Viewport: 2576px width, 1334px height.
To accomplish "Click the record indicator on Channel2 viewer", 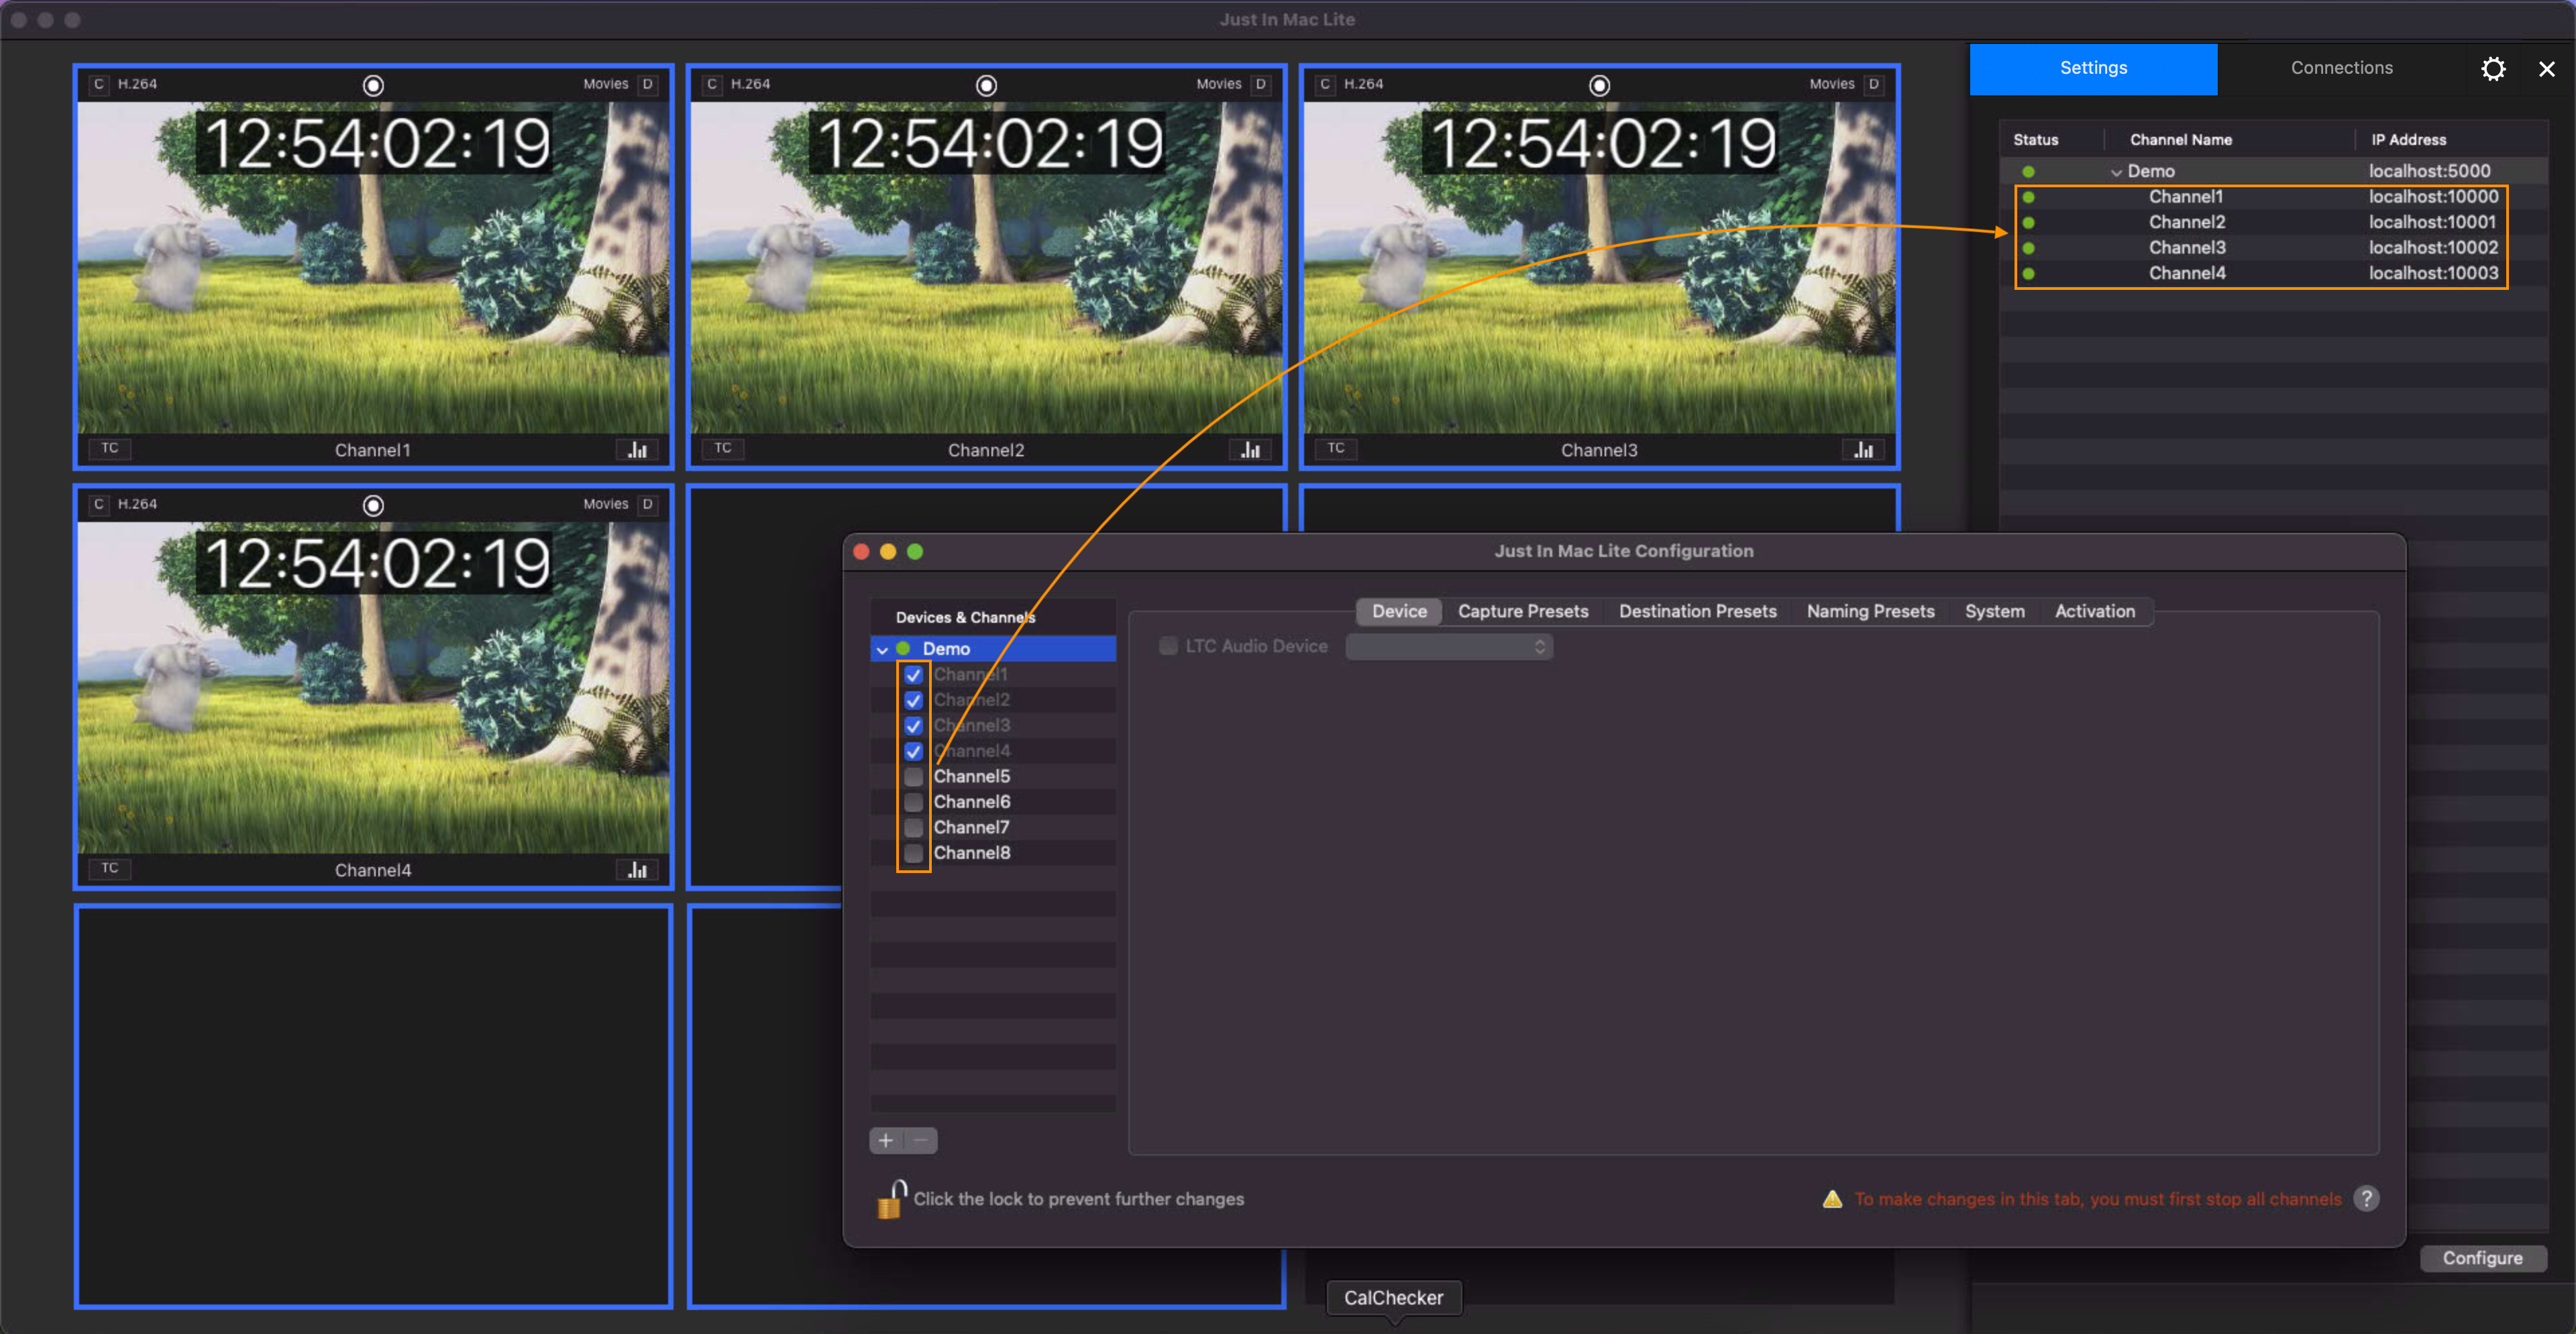I will (986, 85).
